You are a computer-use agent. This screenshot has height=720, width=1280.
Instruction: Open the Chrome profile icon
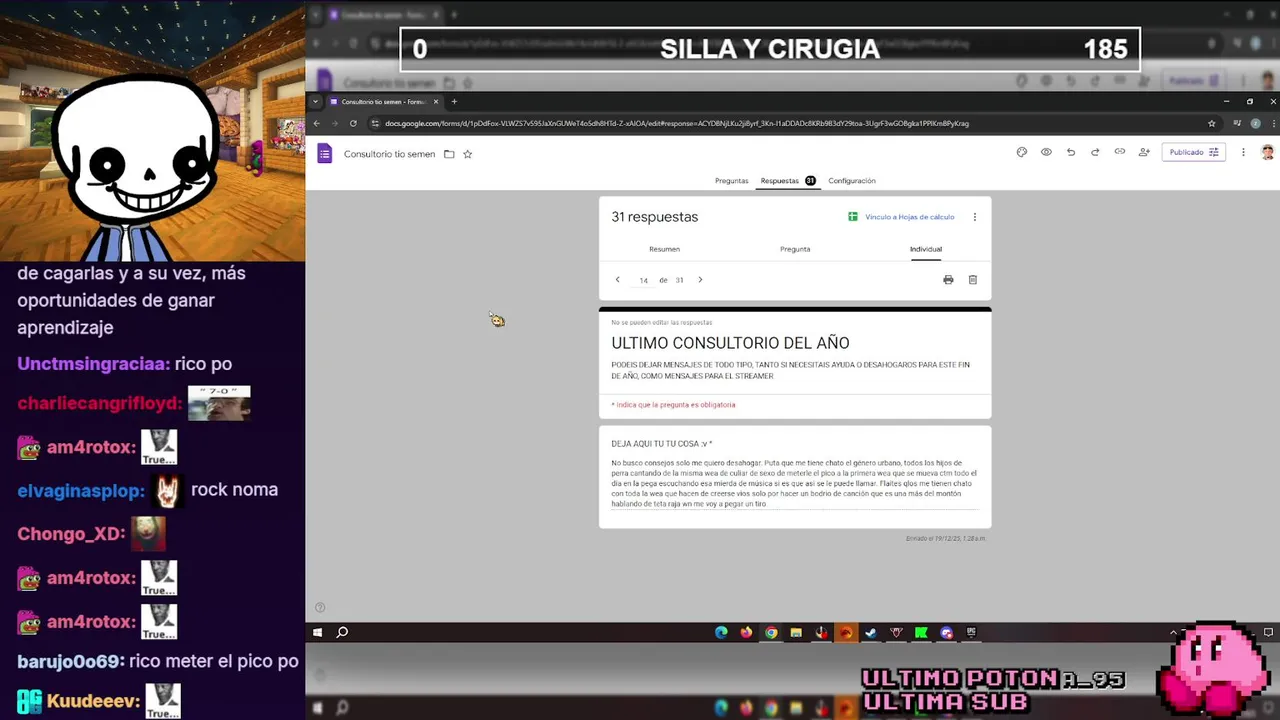(1255, 123)
